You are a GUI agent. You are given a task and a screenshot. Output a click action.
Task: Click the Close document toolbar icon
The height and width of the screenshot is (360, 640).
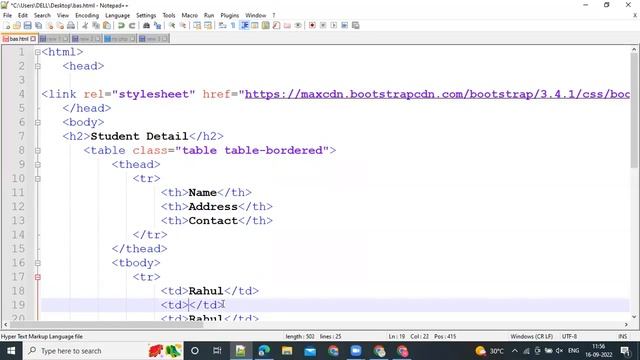pos(49,25)
